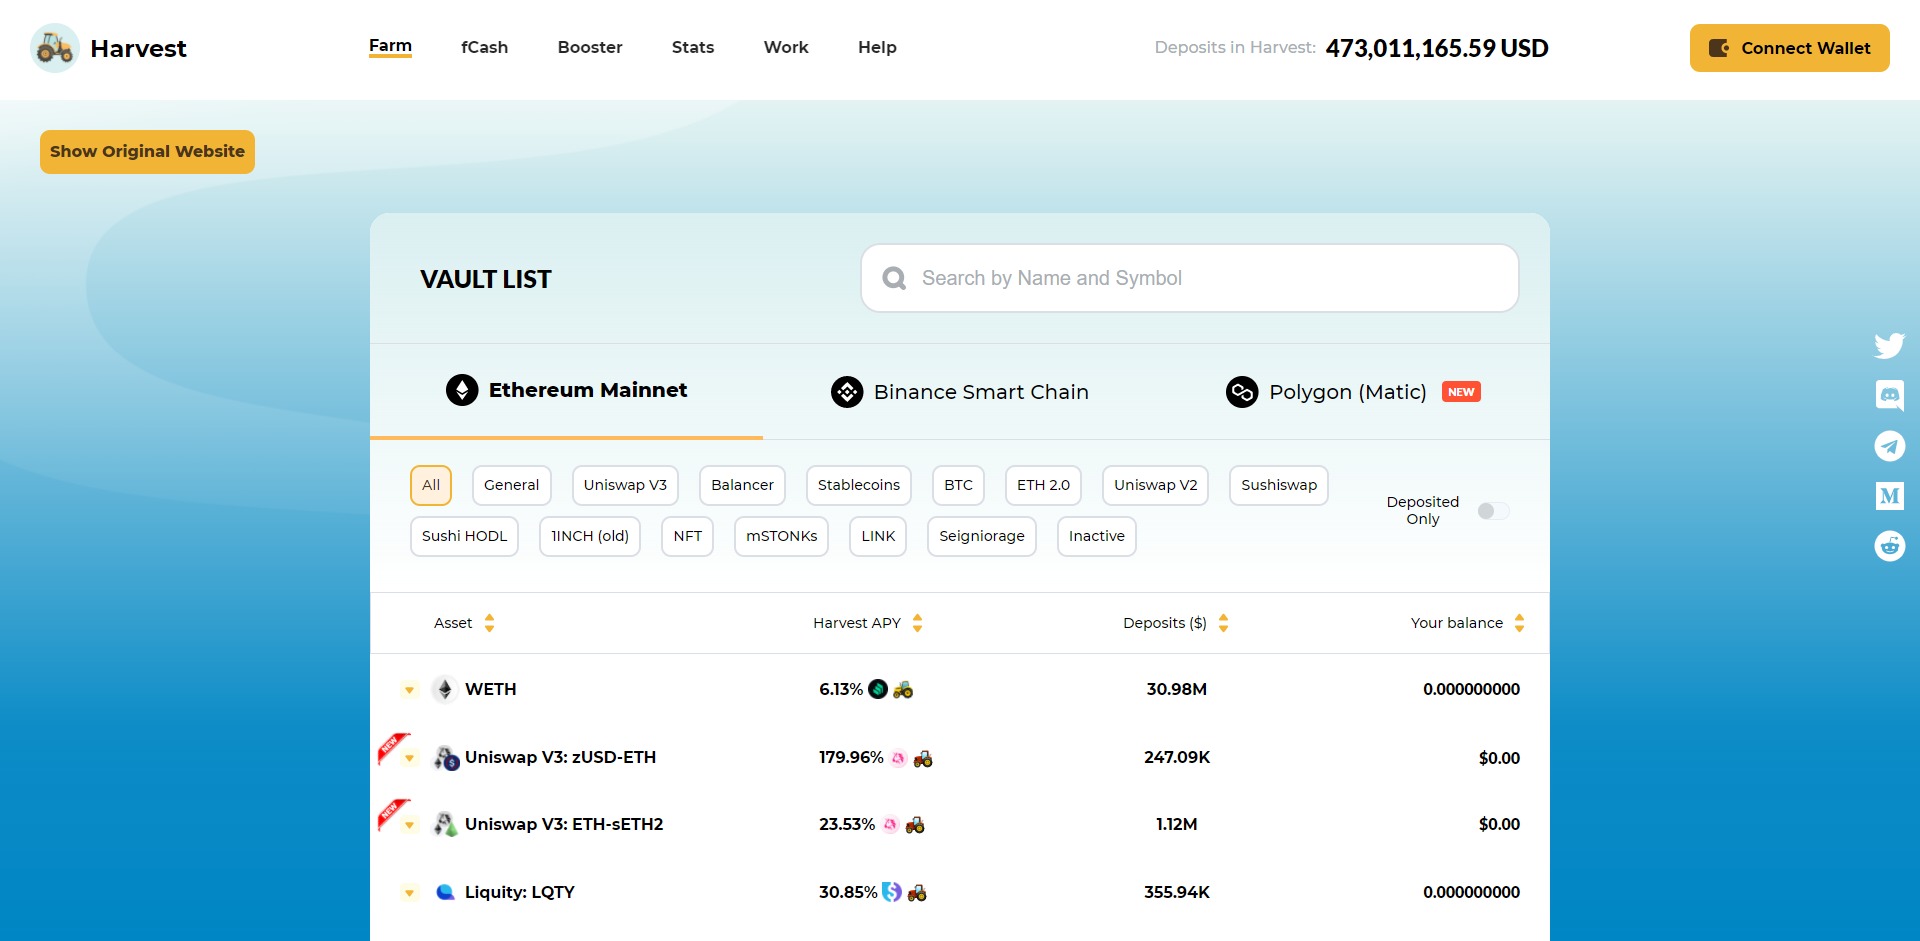Click the pink Uniswap icon beside 179.96%
This screenshot has width=1920, height=941.
coord(898,758)
